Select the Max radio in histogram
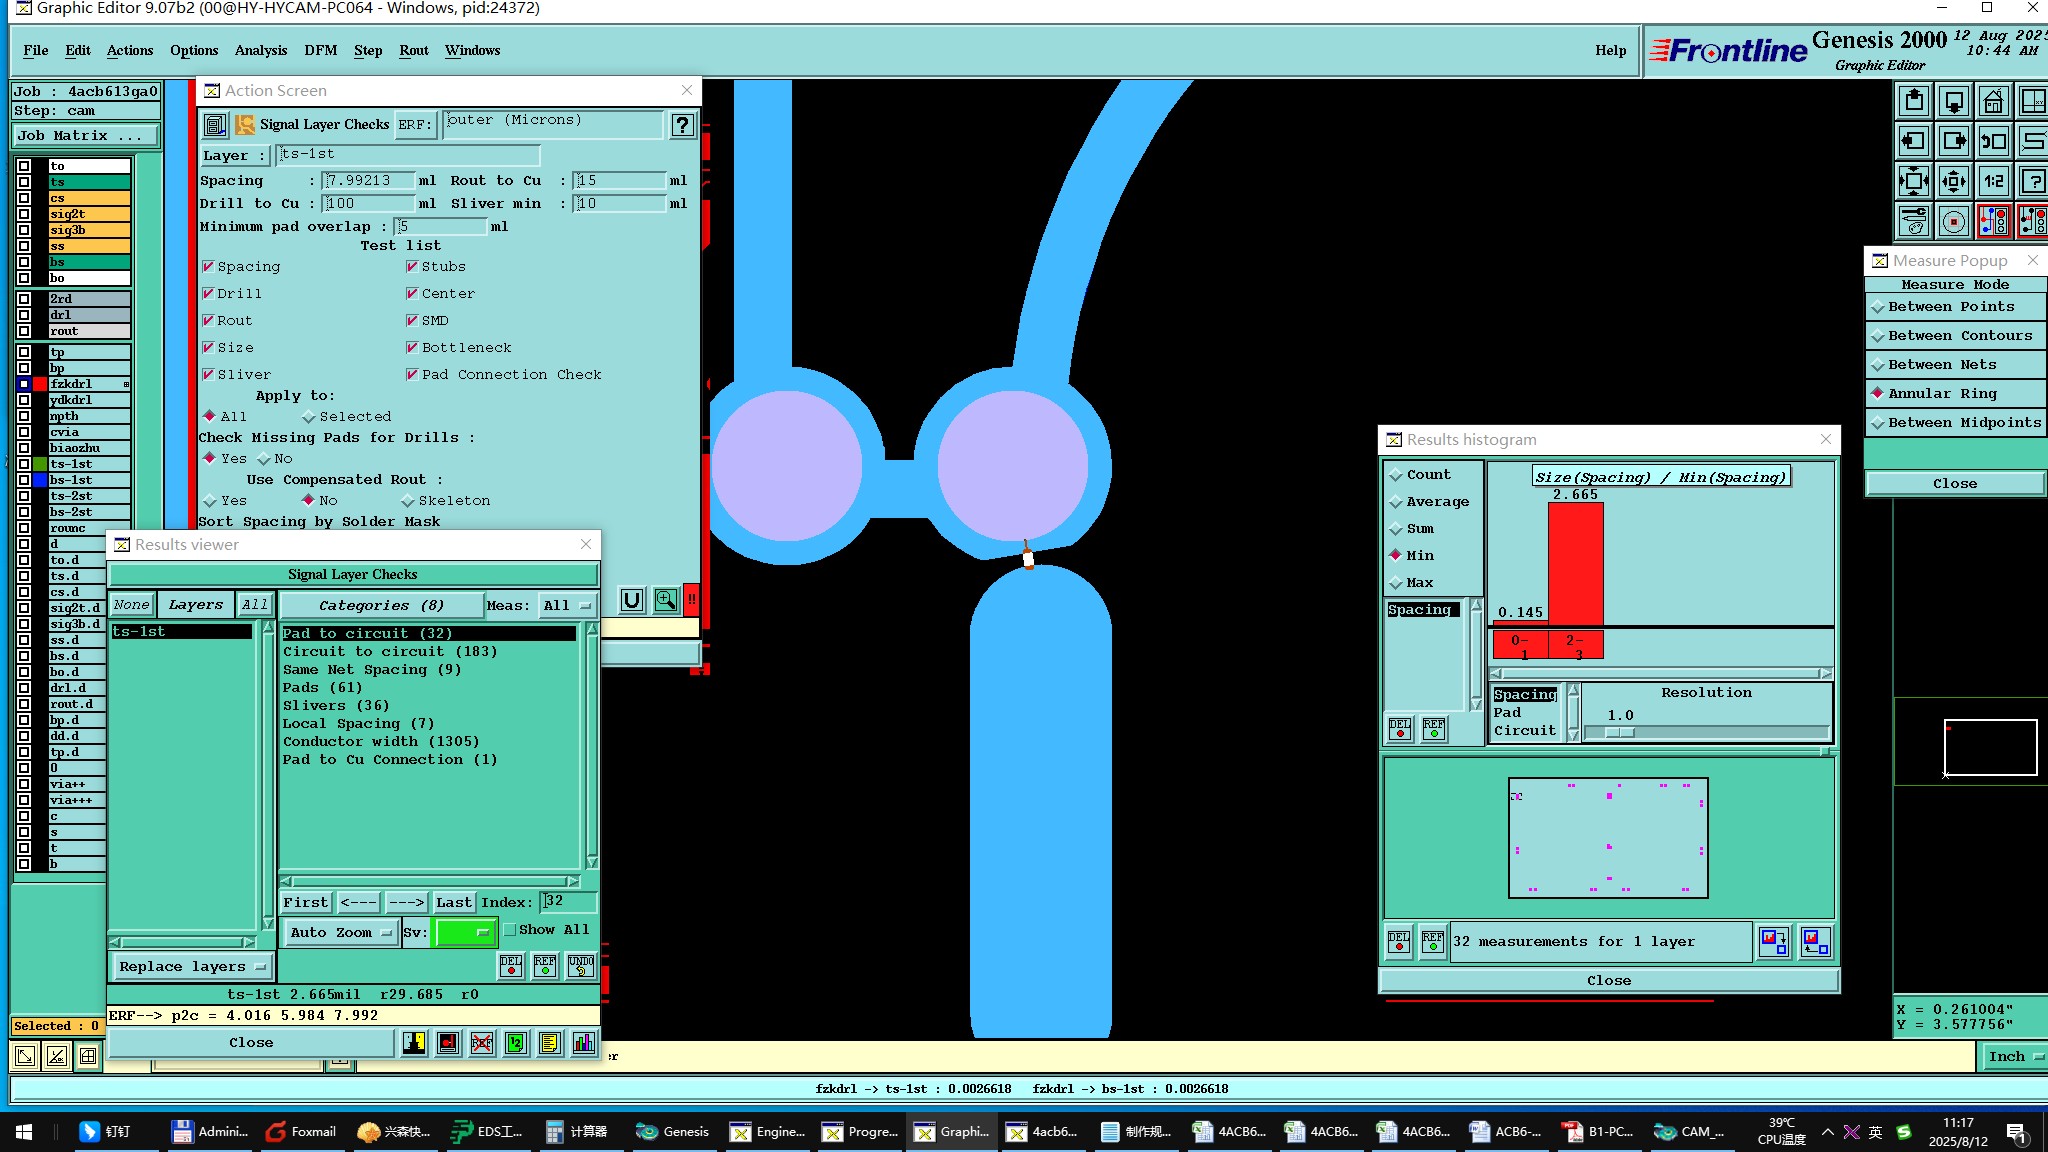Viewport: 2048px width, 1152px height. (x=1396, y=583)
